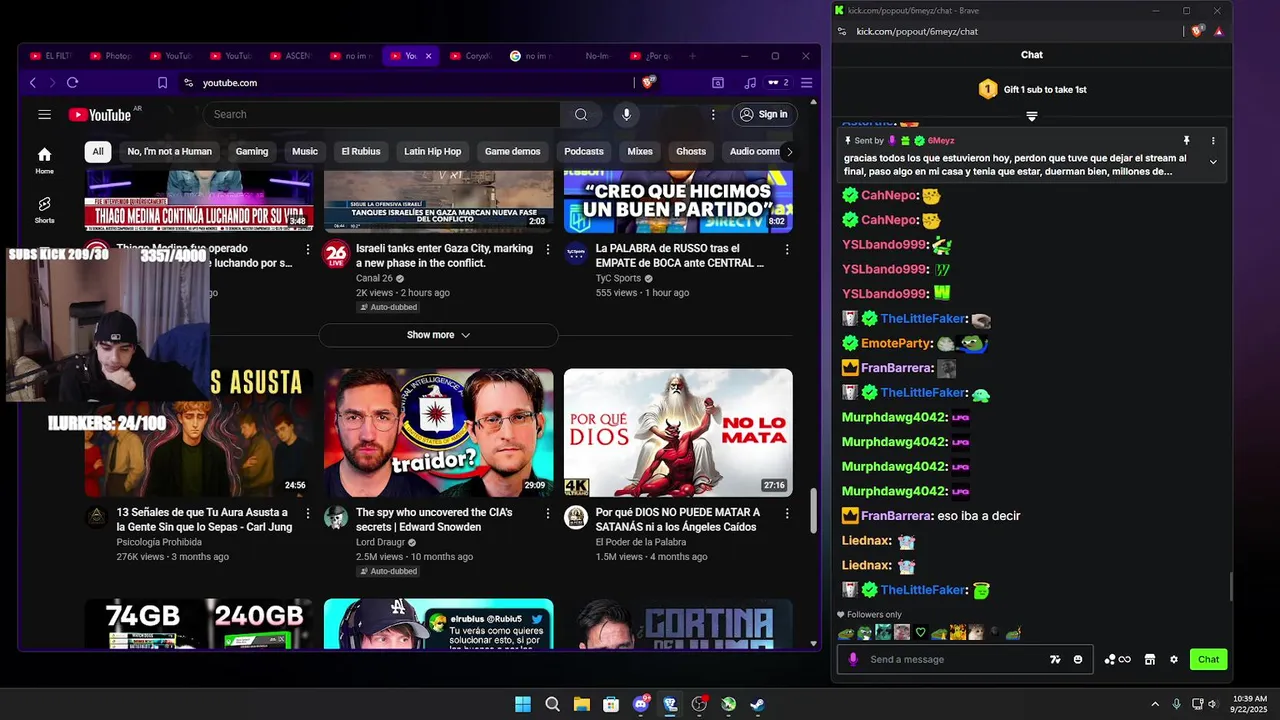Open TyC Sports channel link
The image size is (1280, 720).
point(619,278)
